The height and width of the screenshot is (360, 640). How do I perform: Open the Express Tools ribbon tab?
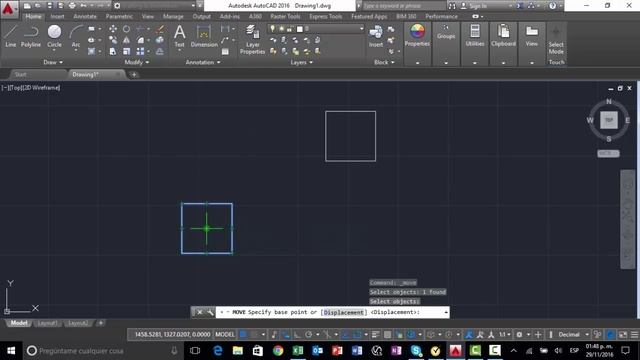click(325, 16)
